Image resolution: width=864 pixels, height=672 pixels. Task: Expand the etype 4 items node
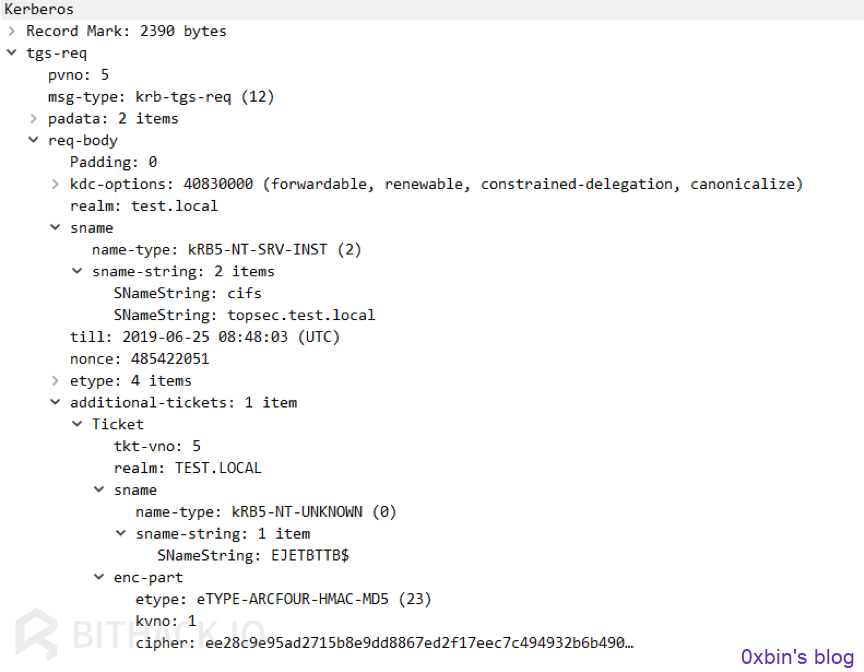click(55, 381)
